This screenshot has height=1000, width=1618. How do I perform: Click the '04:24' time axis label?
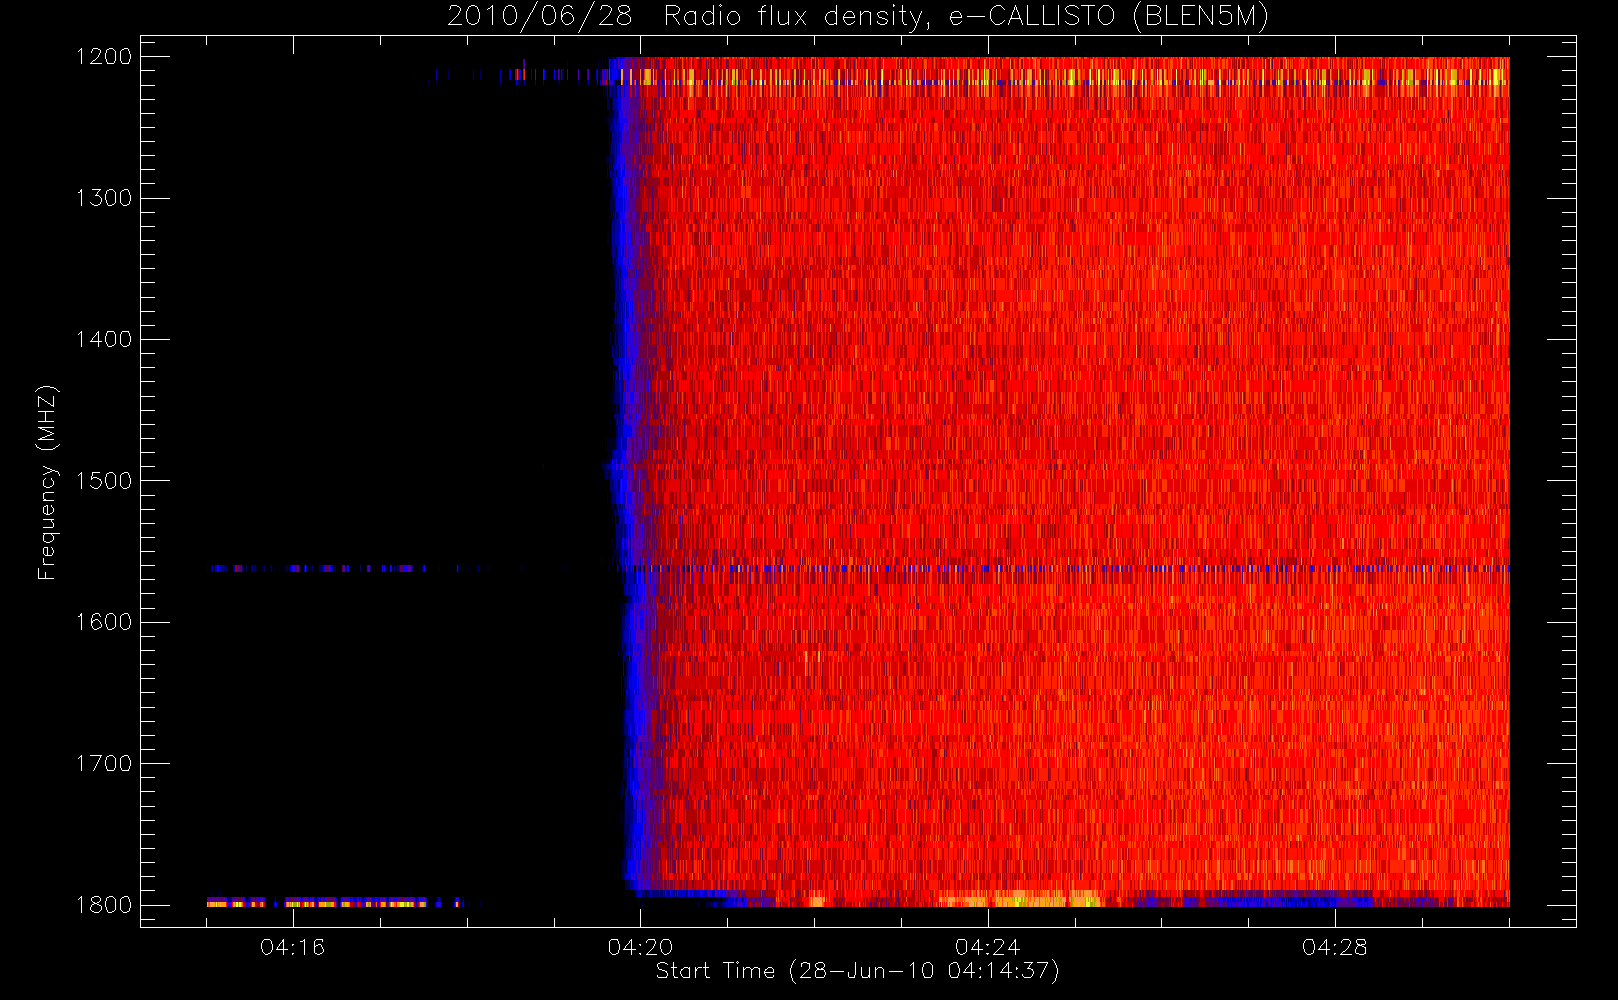coord(987,947)
